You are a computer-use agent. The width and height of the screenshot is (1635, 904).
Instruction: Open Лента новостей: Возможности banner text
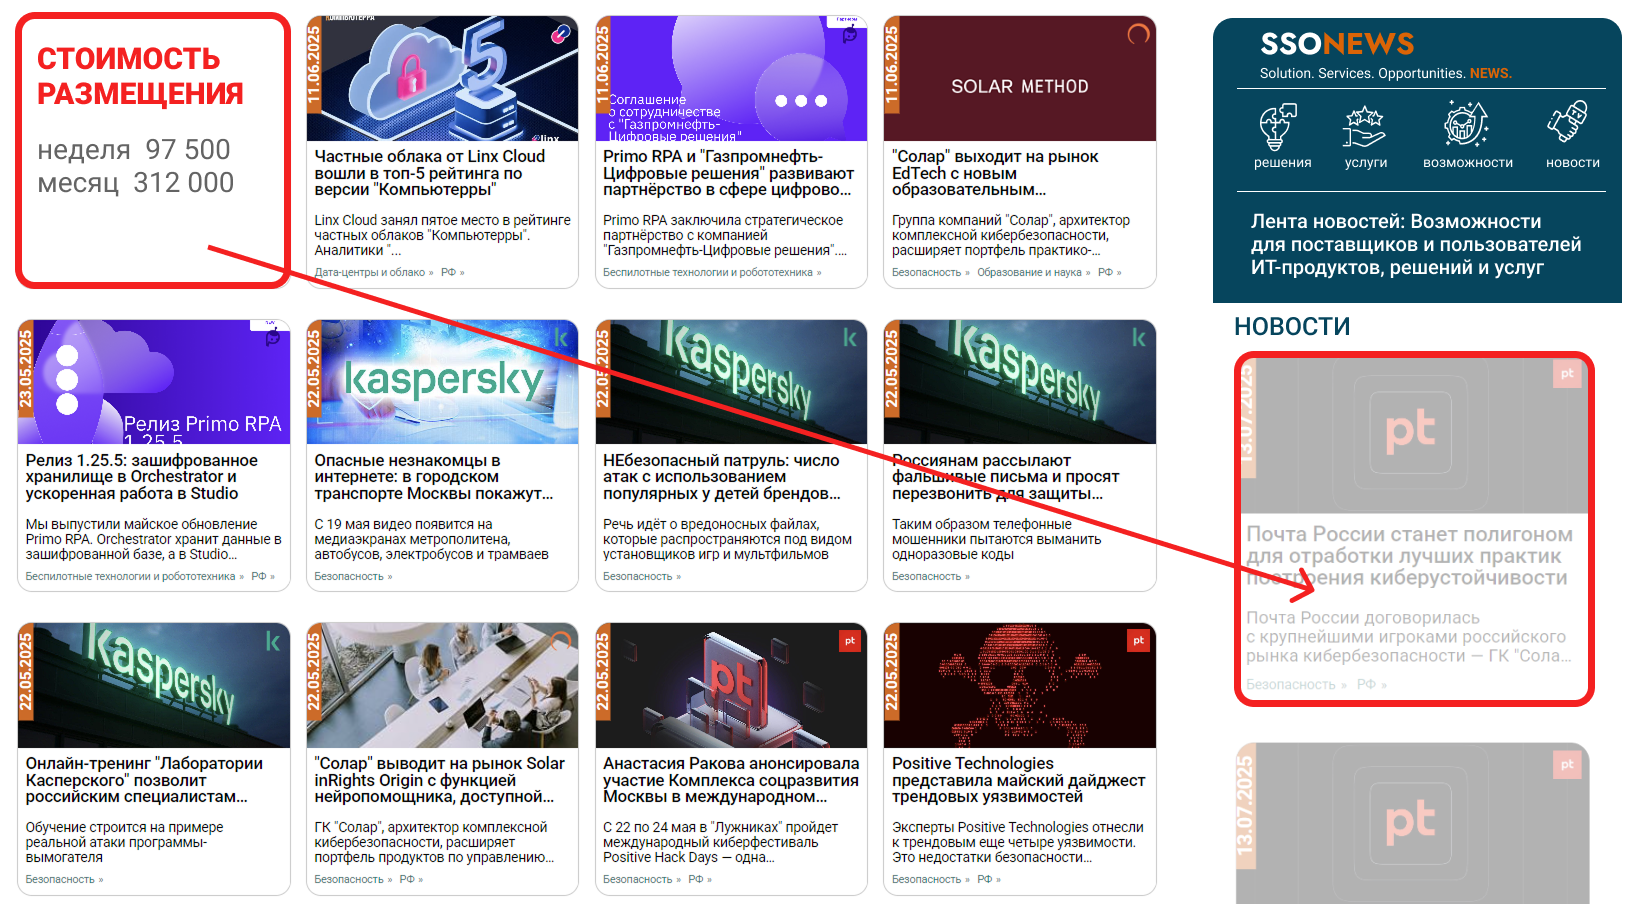click(1415, 244)
